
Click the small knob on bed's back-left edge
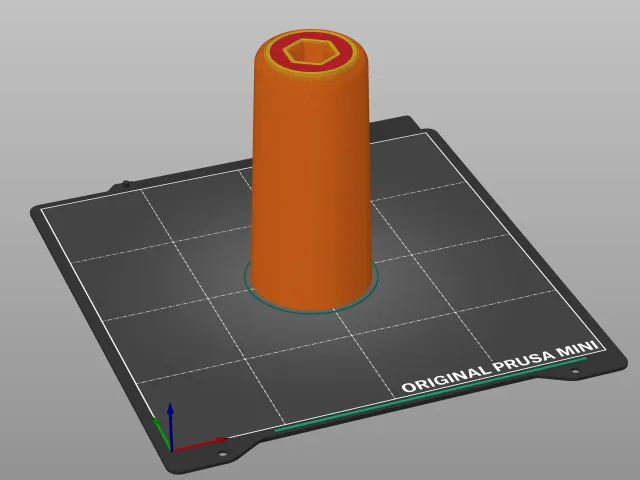(126, 184)
